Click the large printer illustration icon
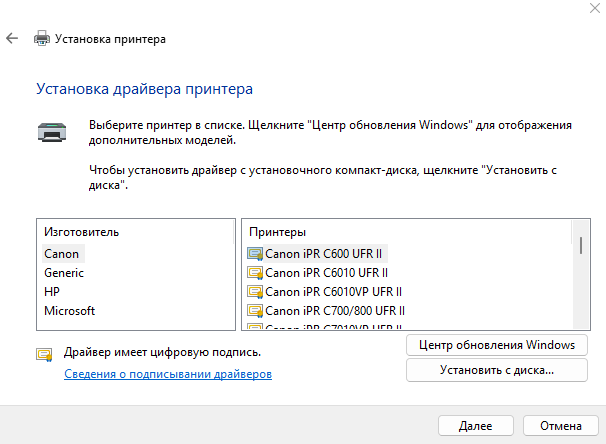Screen dimensions: 606x444 pos(52,129)
